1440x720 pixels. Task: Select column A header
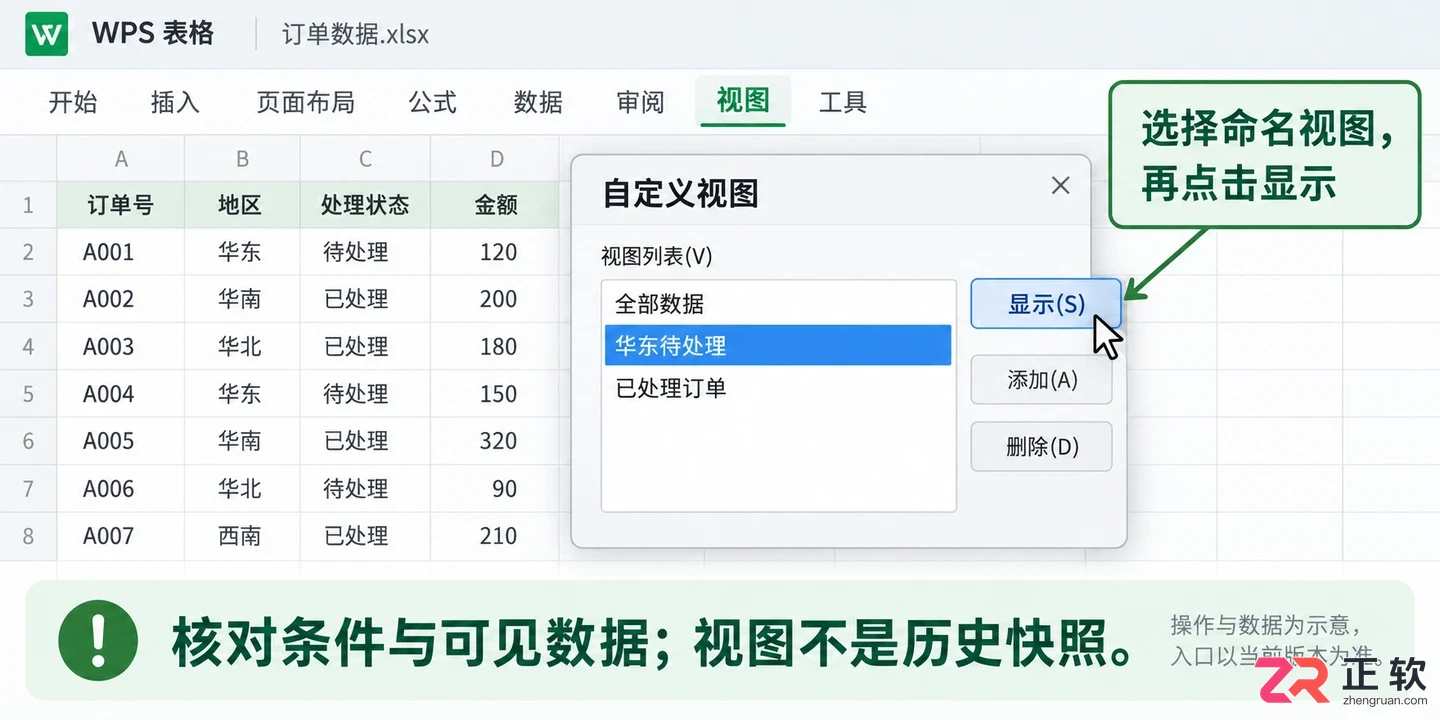[x=121, y=158]
